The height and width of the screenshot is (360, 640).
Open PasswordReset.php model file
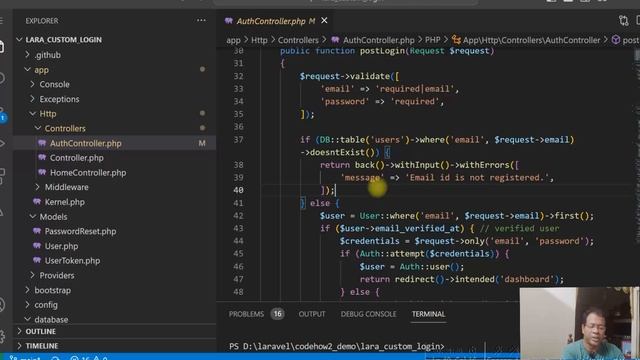click(x=80, y=231)
